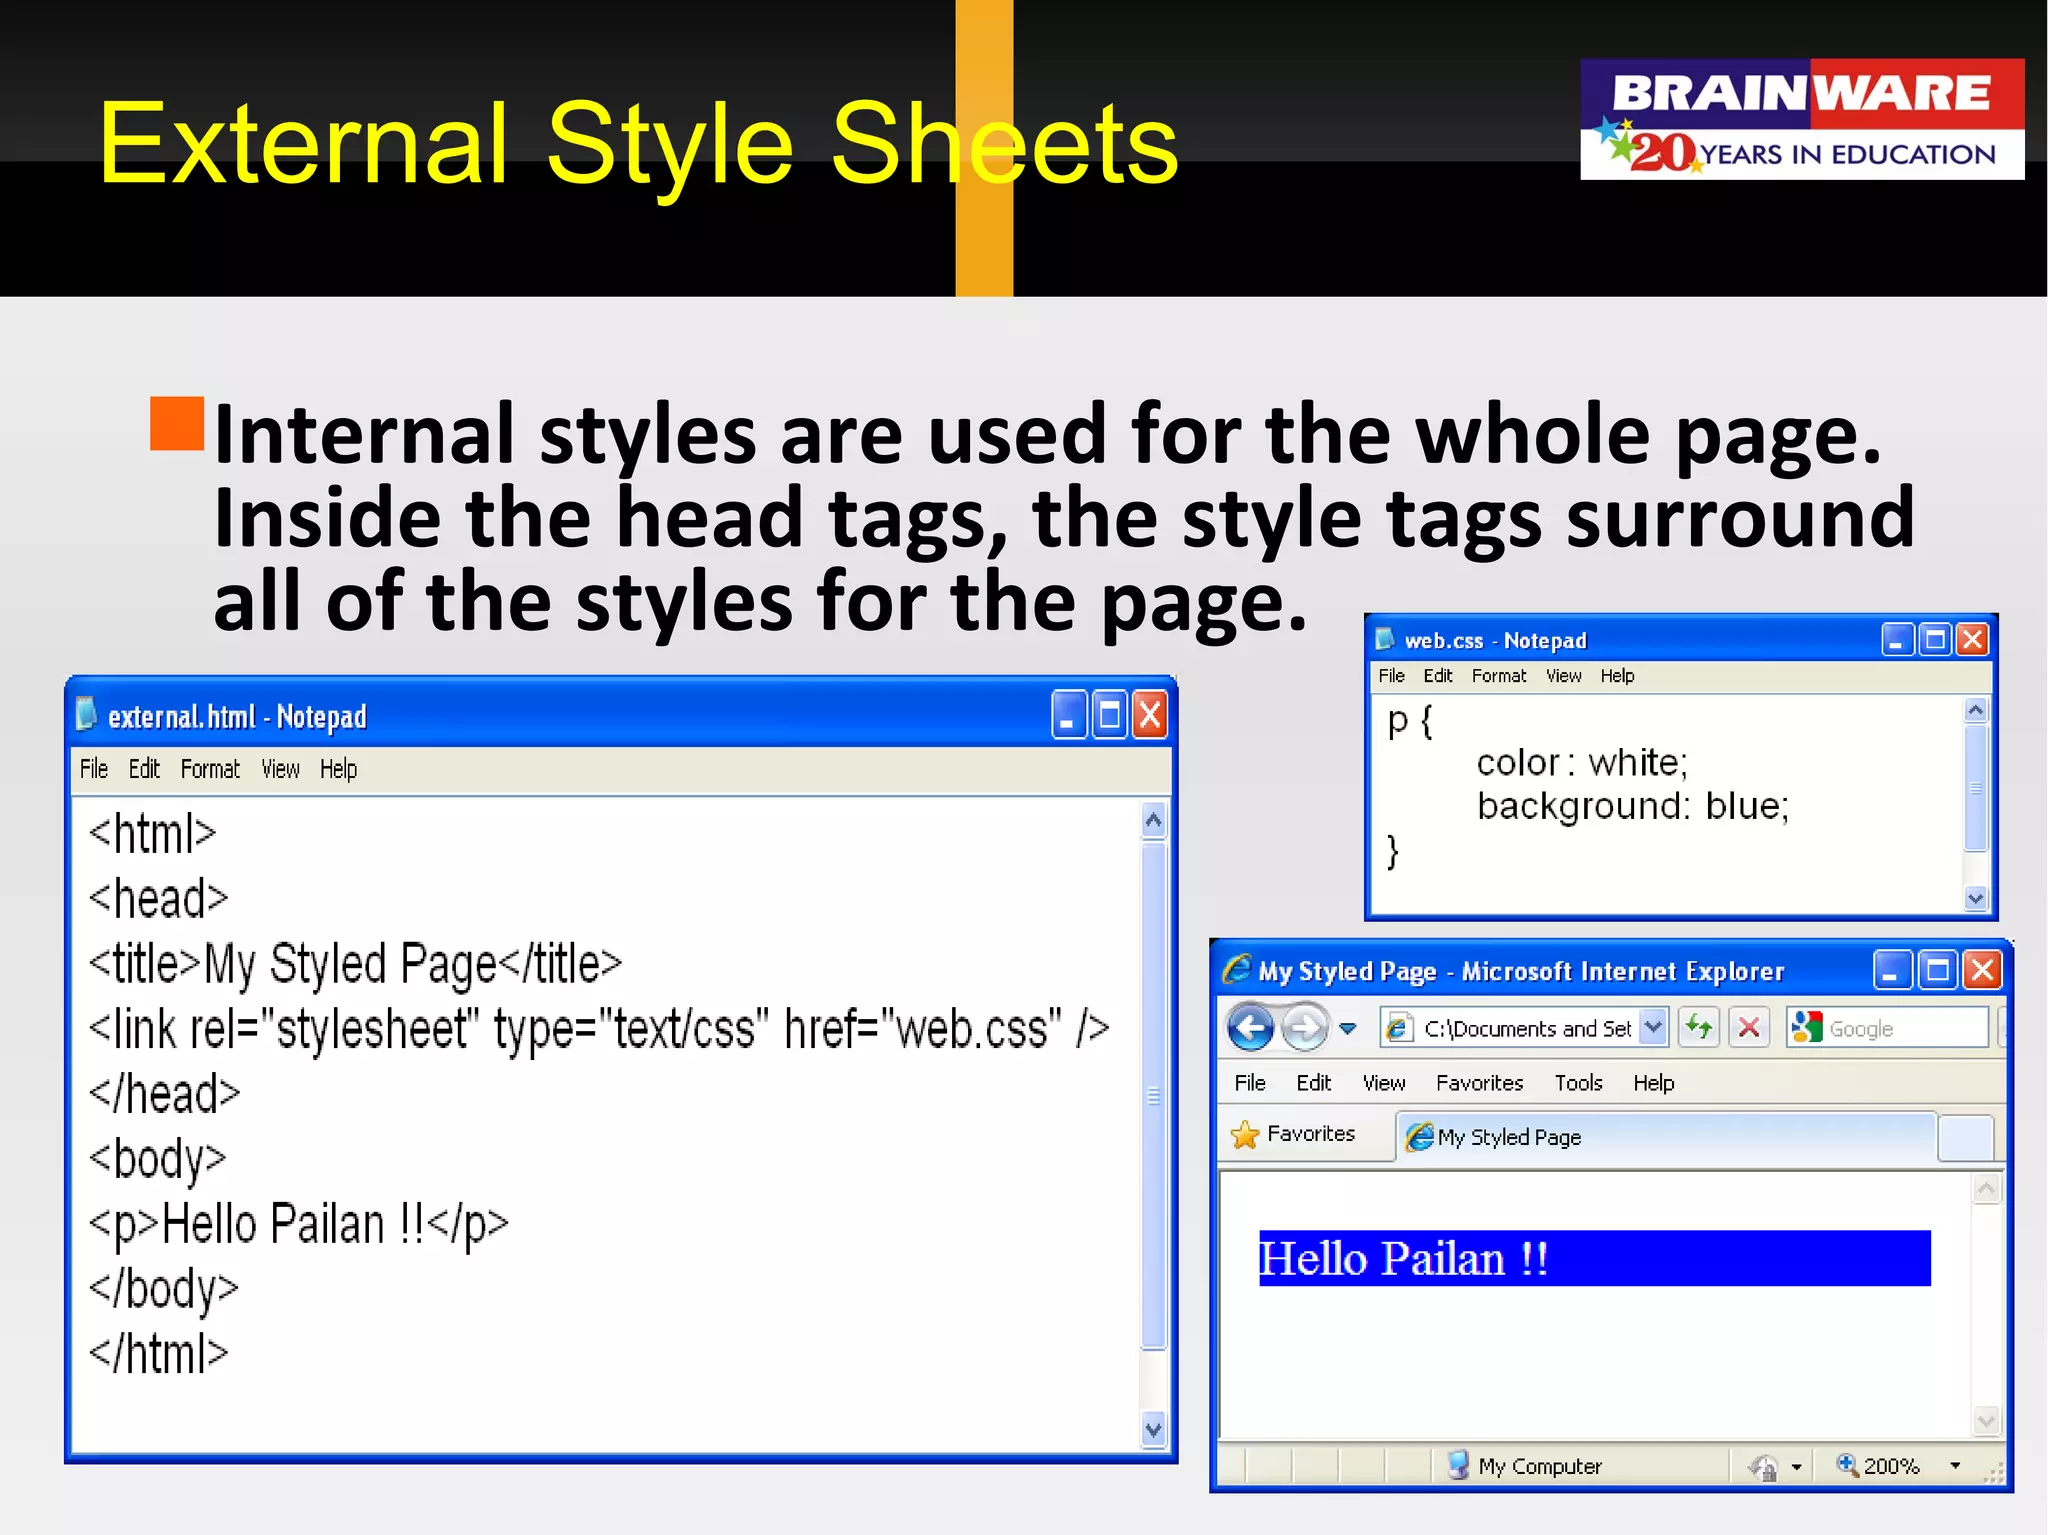Screen dimensions: 2048x1535
Task: Open the Tools menu in Internet Explorer
Action: pyautogui.click(x=1578, y=1082)
